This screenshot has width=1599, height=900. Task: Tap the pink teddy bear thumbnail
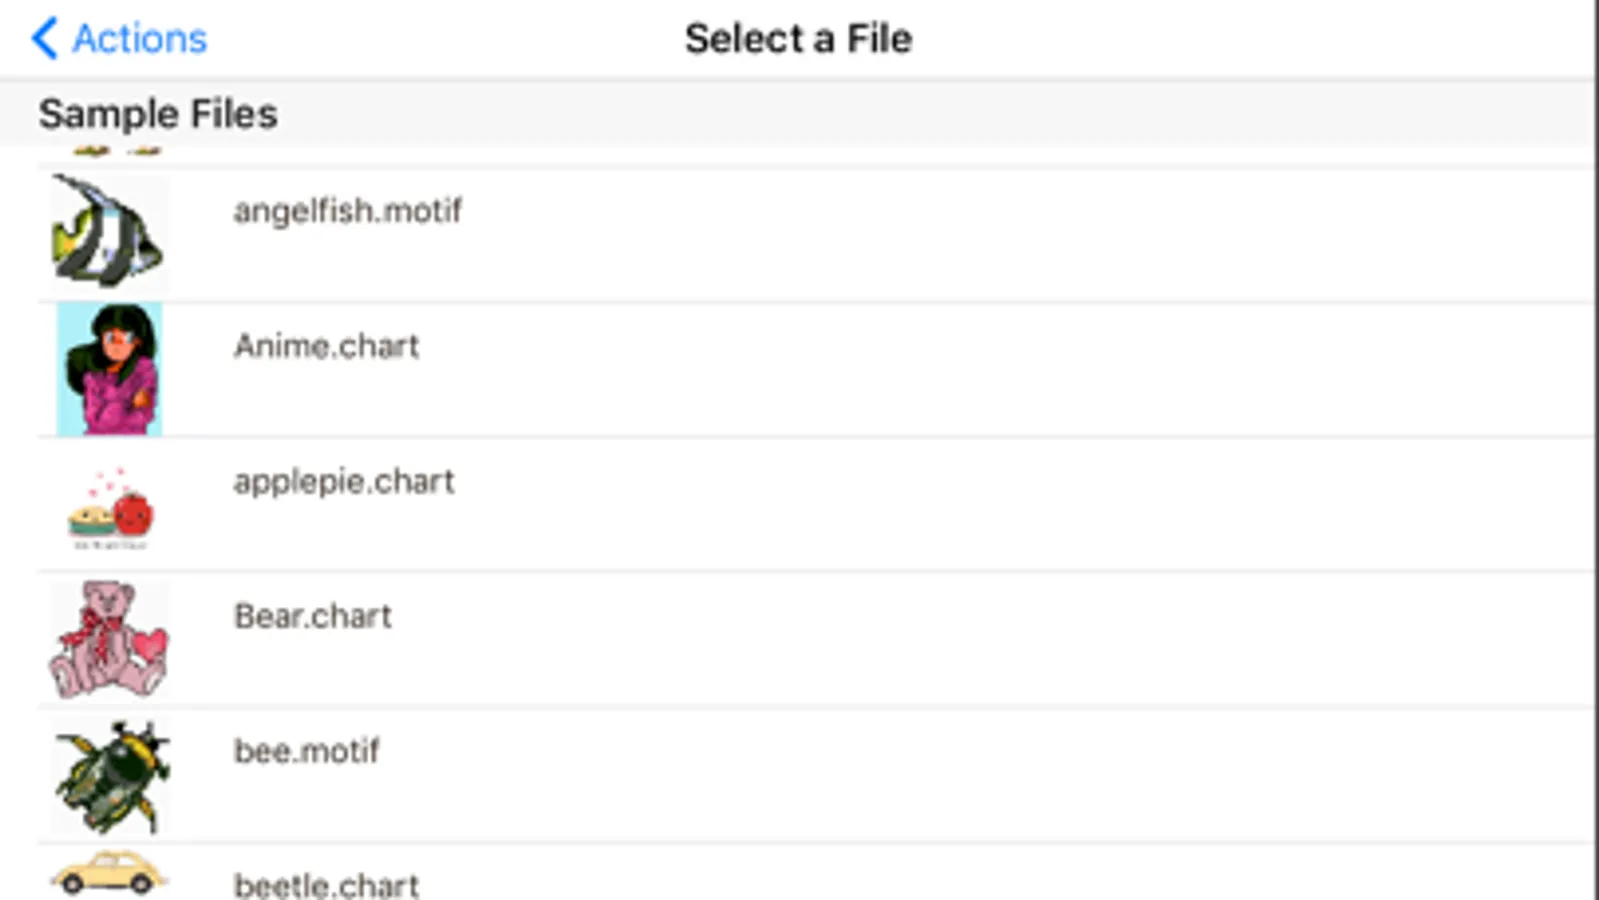(108, 639)
